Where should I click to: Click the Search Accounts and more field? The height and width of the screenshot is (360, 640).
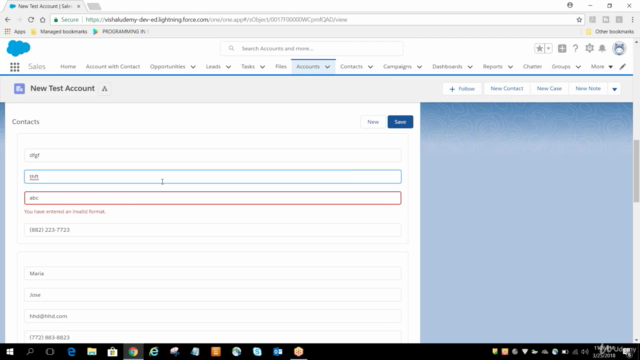[x=312, y=49]
